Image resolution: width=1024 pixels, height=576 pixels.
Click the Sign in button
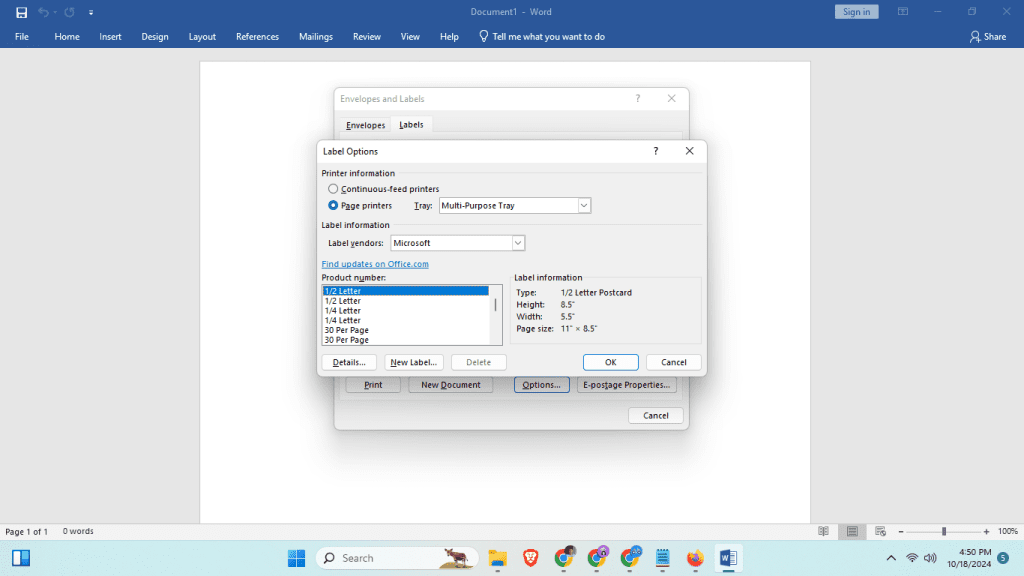click(x=856, y=12)
